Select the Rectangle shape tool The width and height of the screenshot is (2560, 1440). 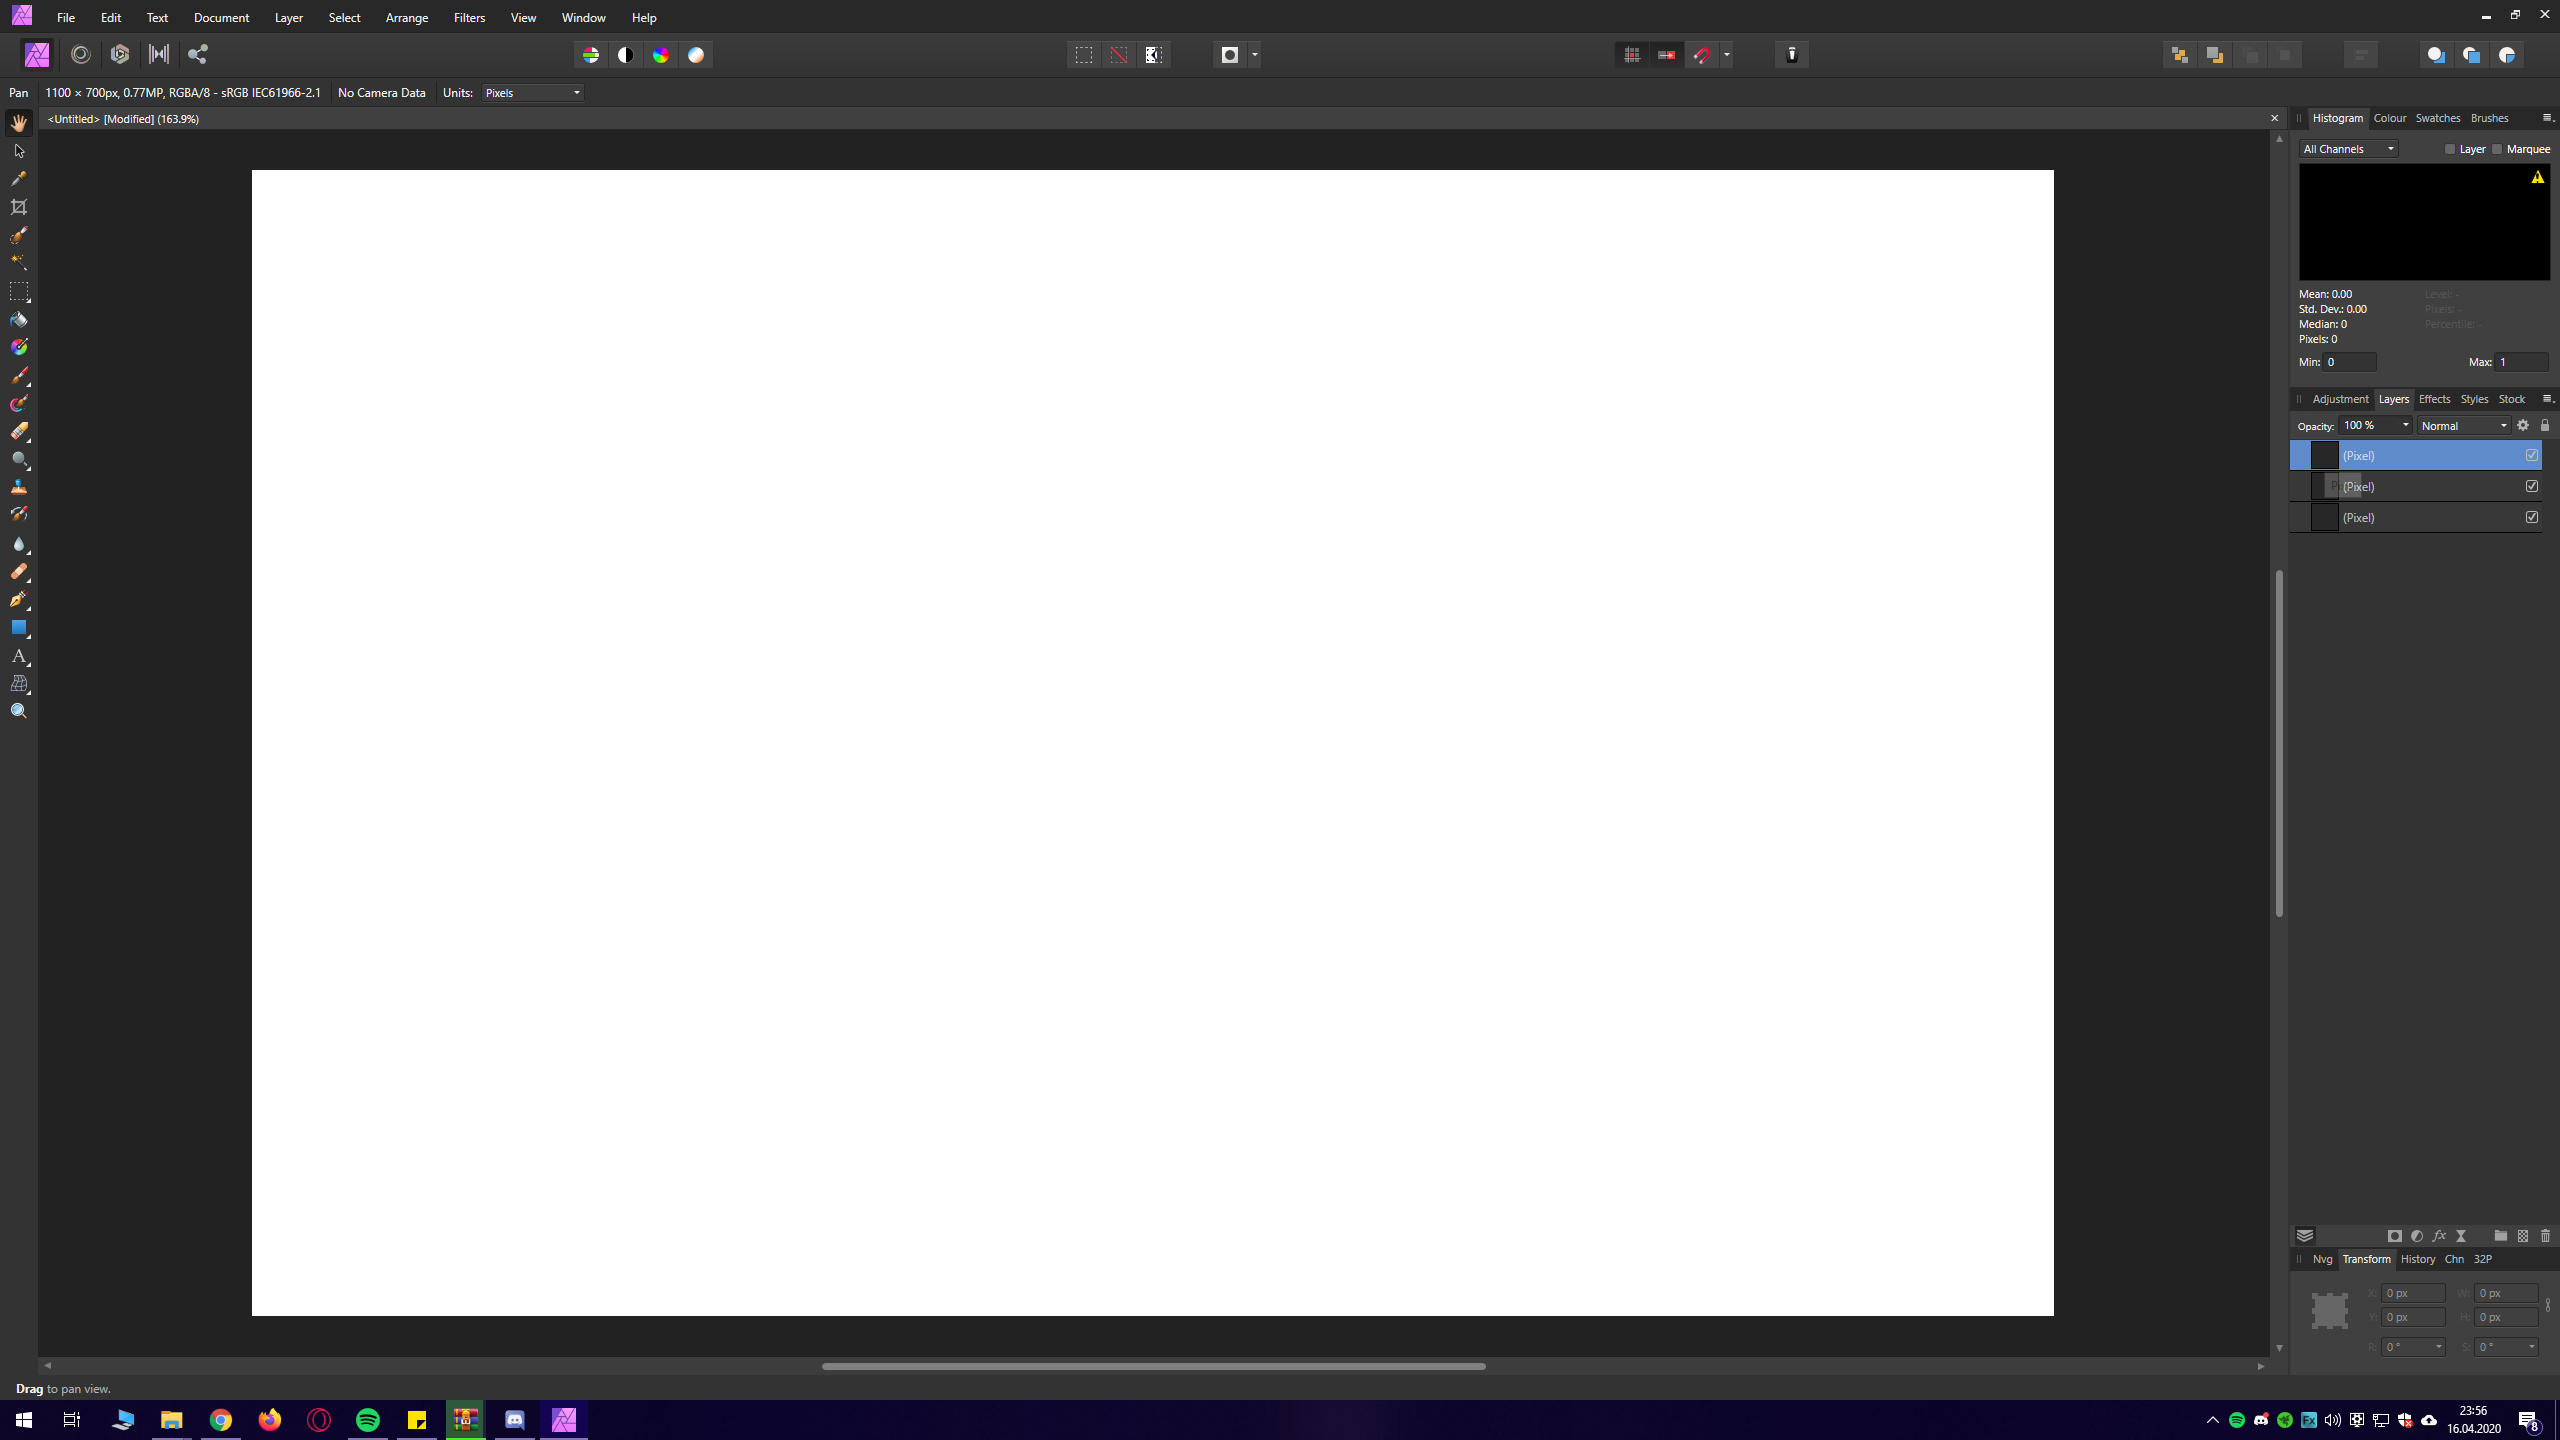click(x=19, y=628)
